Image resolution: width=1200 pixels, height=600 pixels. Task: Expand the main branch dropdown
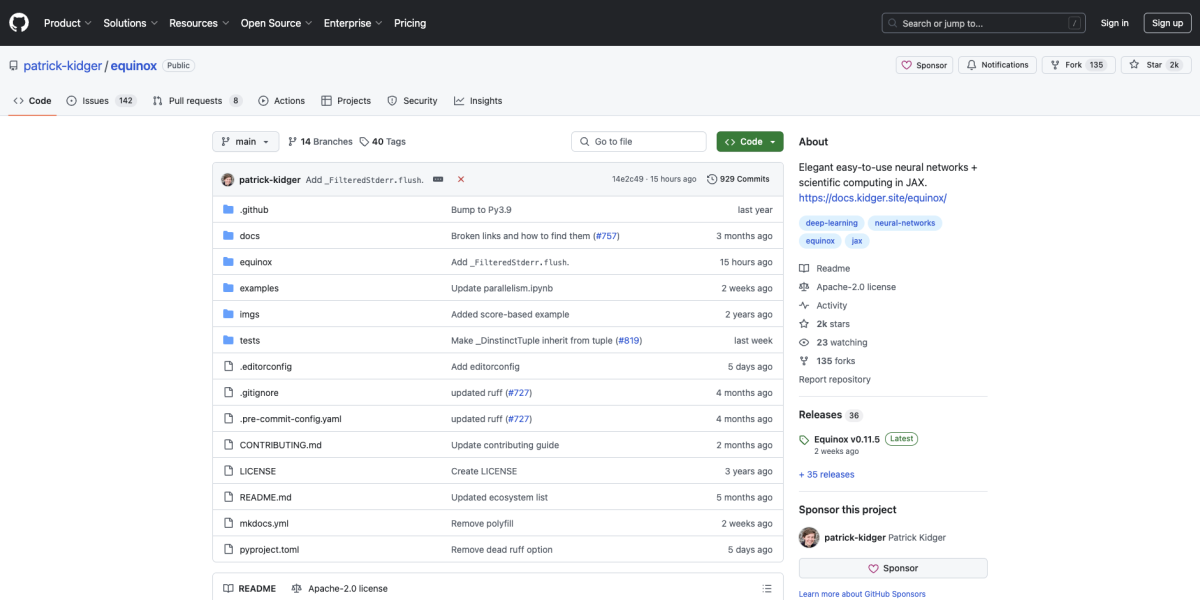coord(245,142)
